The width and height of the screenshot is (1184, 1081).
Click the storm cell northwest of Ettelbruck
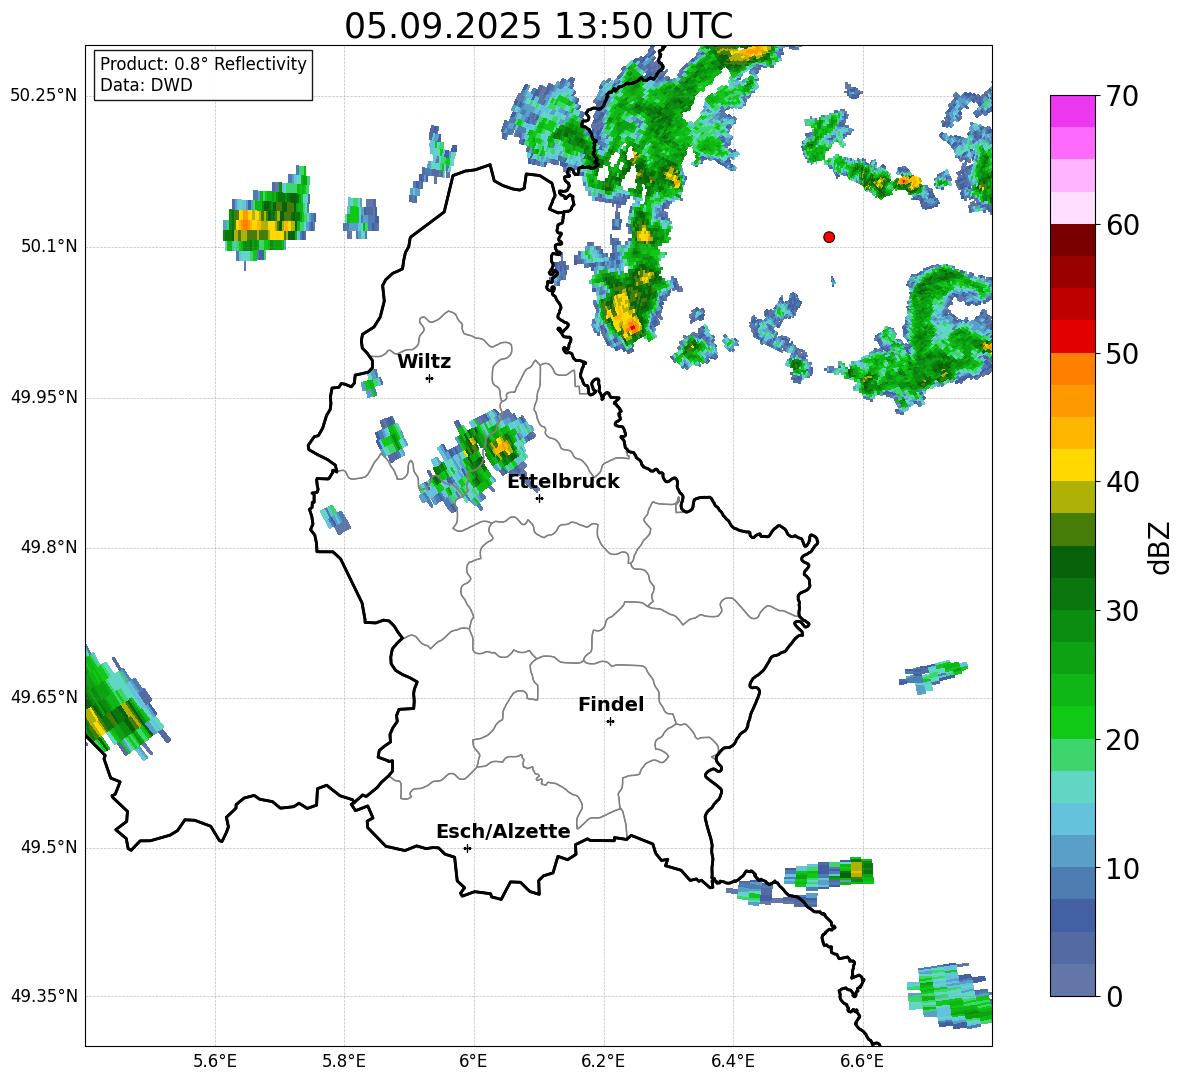coord(478,459)
